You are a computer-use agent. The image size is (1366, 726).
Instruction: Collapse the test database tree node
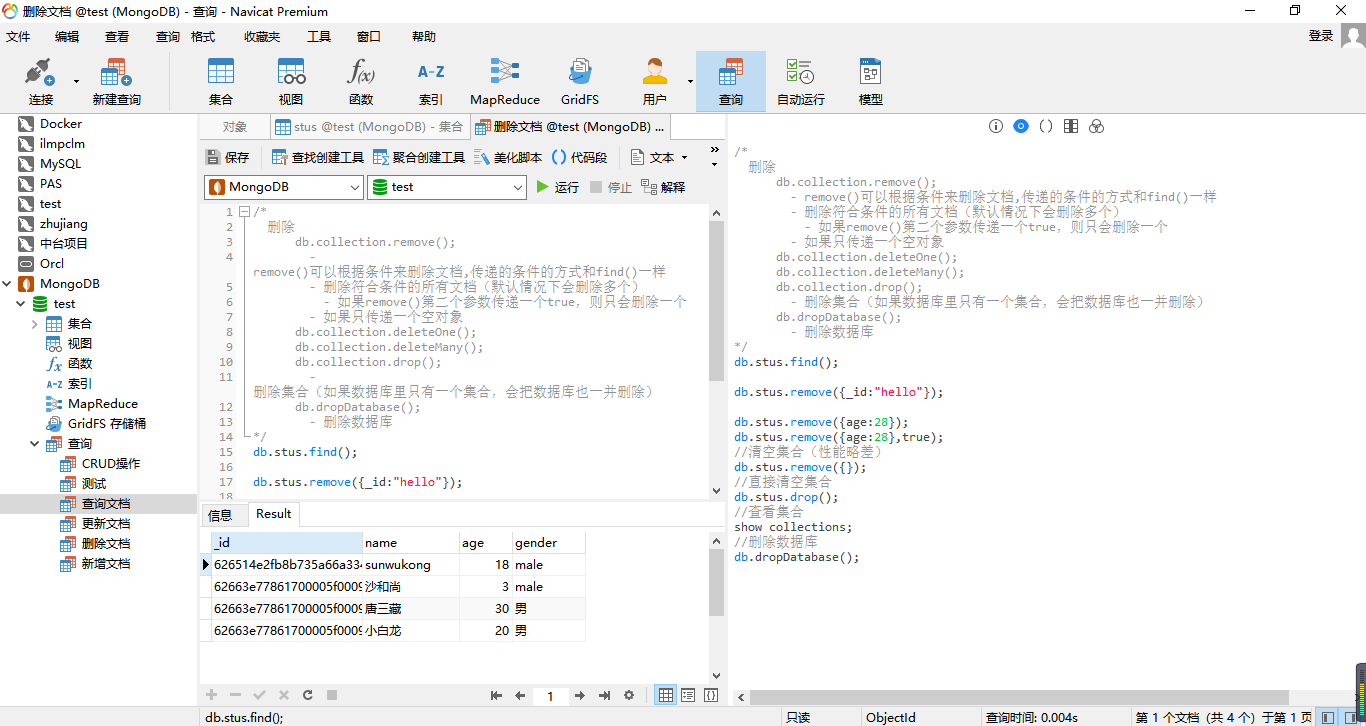pos(20,304)
